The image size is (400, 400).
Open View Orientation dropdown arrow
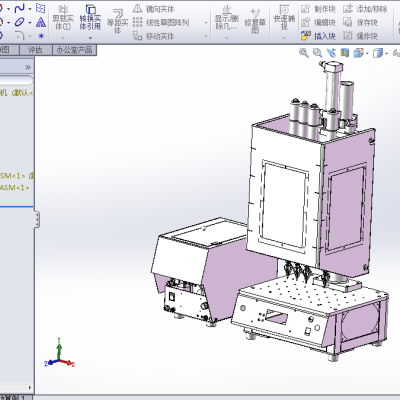point(367,53)
